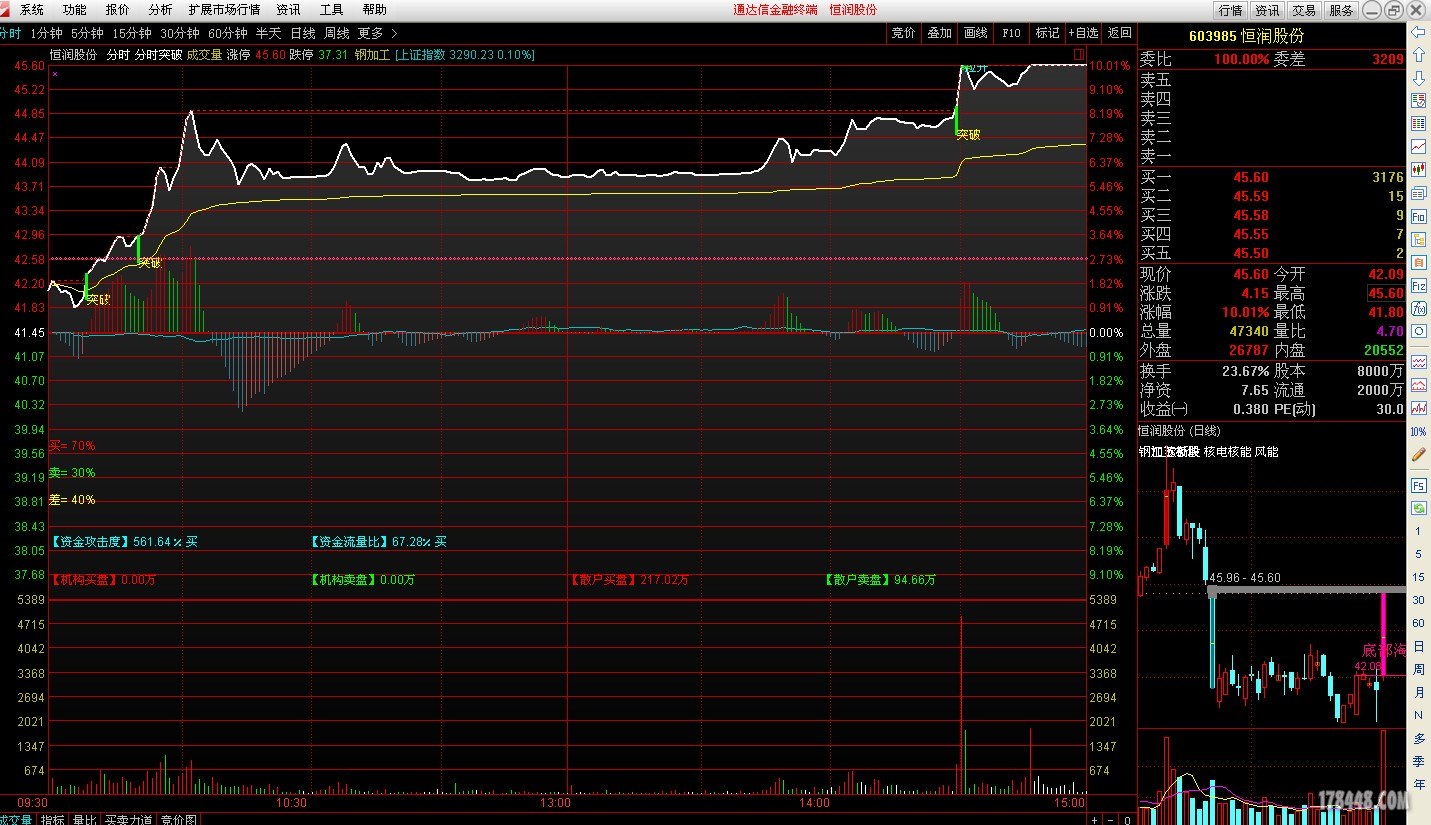Switch to the 1分钟 period tab
Screen dimensions: 1431x825
tap(46, 33)
